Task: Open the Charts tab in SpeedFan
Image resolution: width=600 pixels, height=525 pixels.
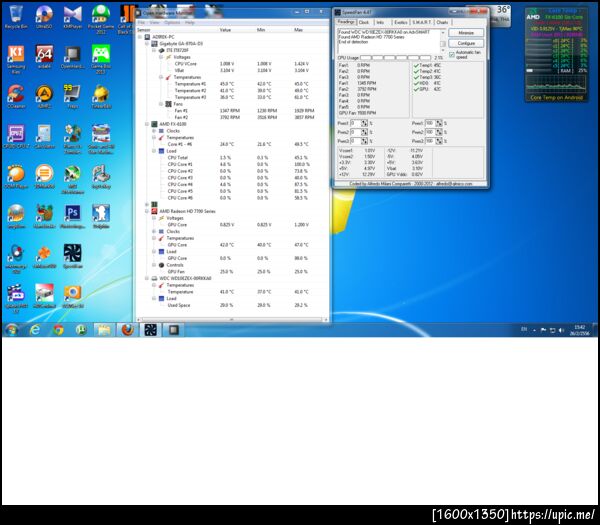Action: [442, 23]
